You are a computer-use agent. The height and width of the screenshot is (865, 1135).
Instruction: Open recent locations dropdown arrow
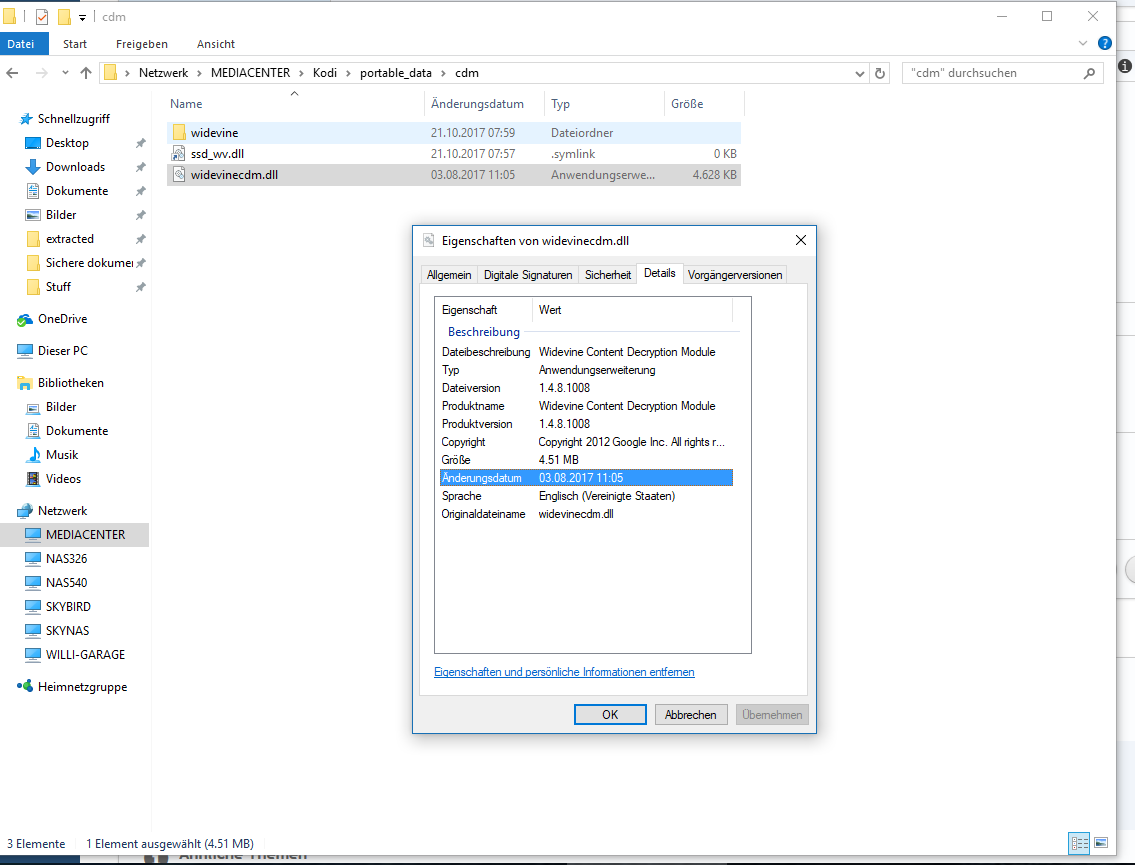tap(65, 73)
